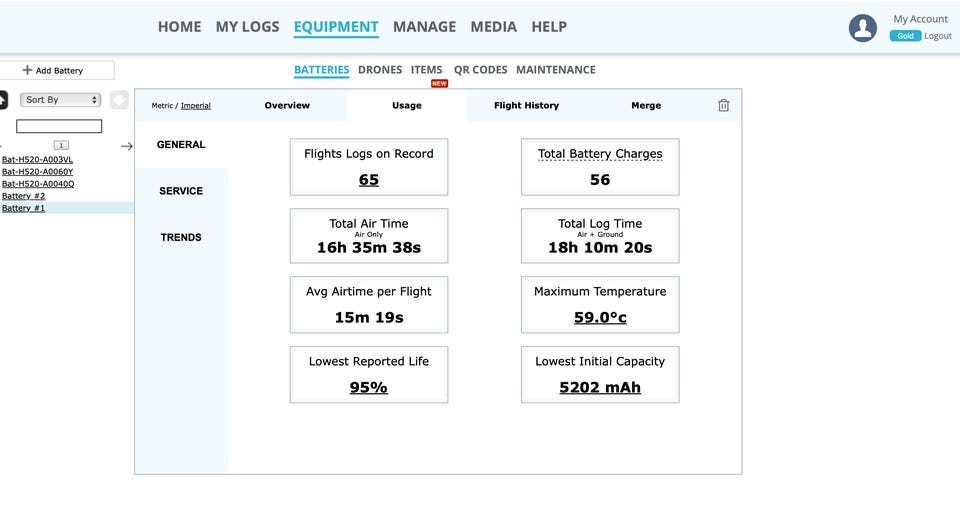Screen dimensions: 960x511
Task: Switch to the BATTERIES sub-tab
Action: coord(321,70)
